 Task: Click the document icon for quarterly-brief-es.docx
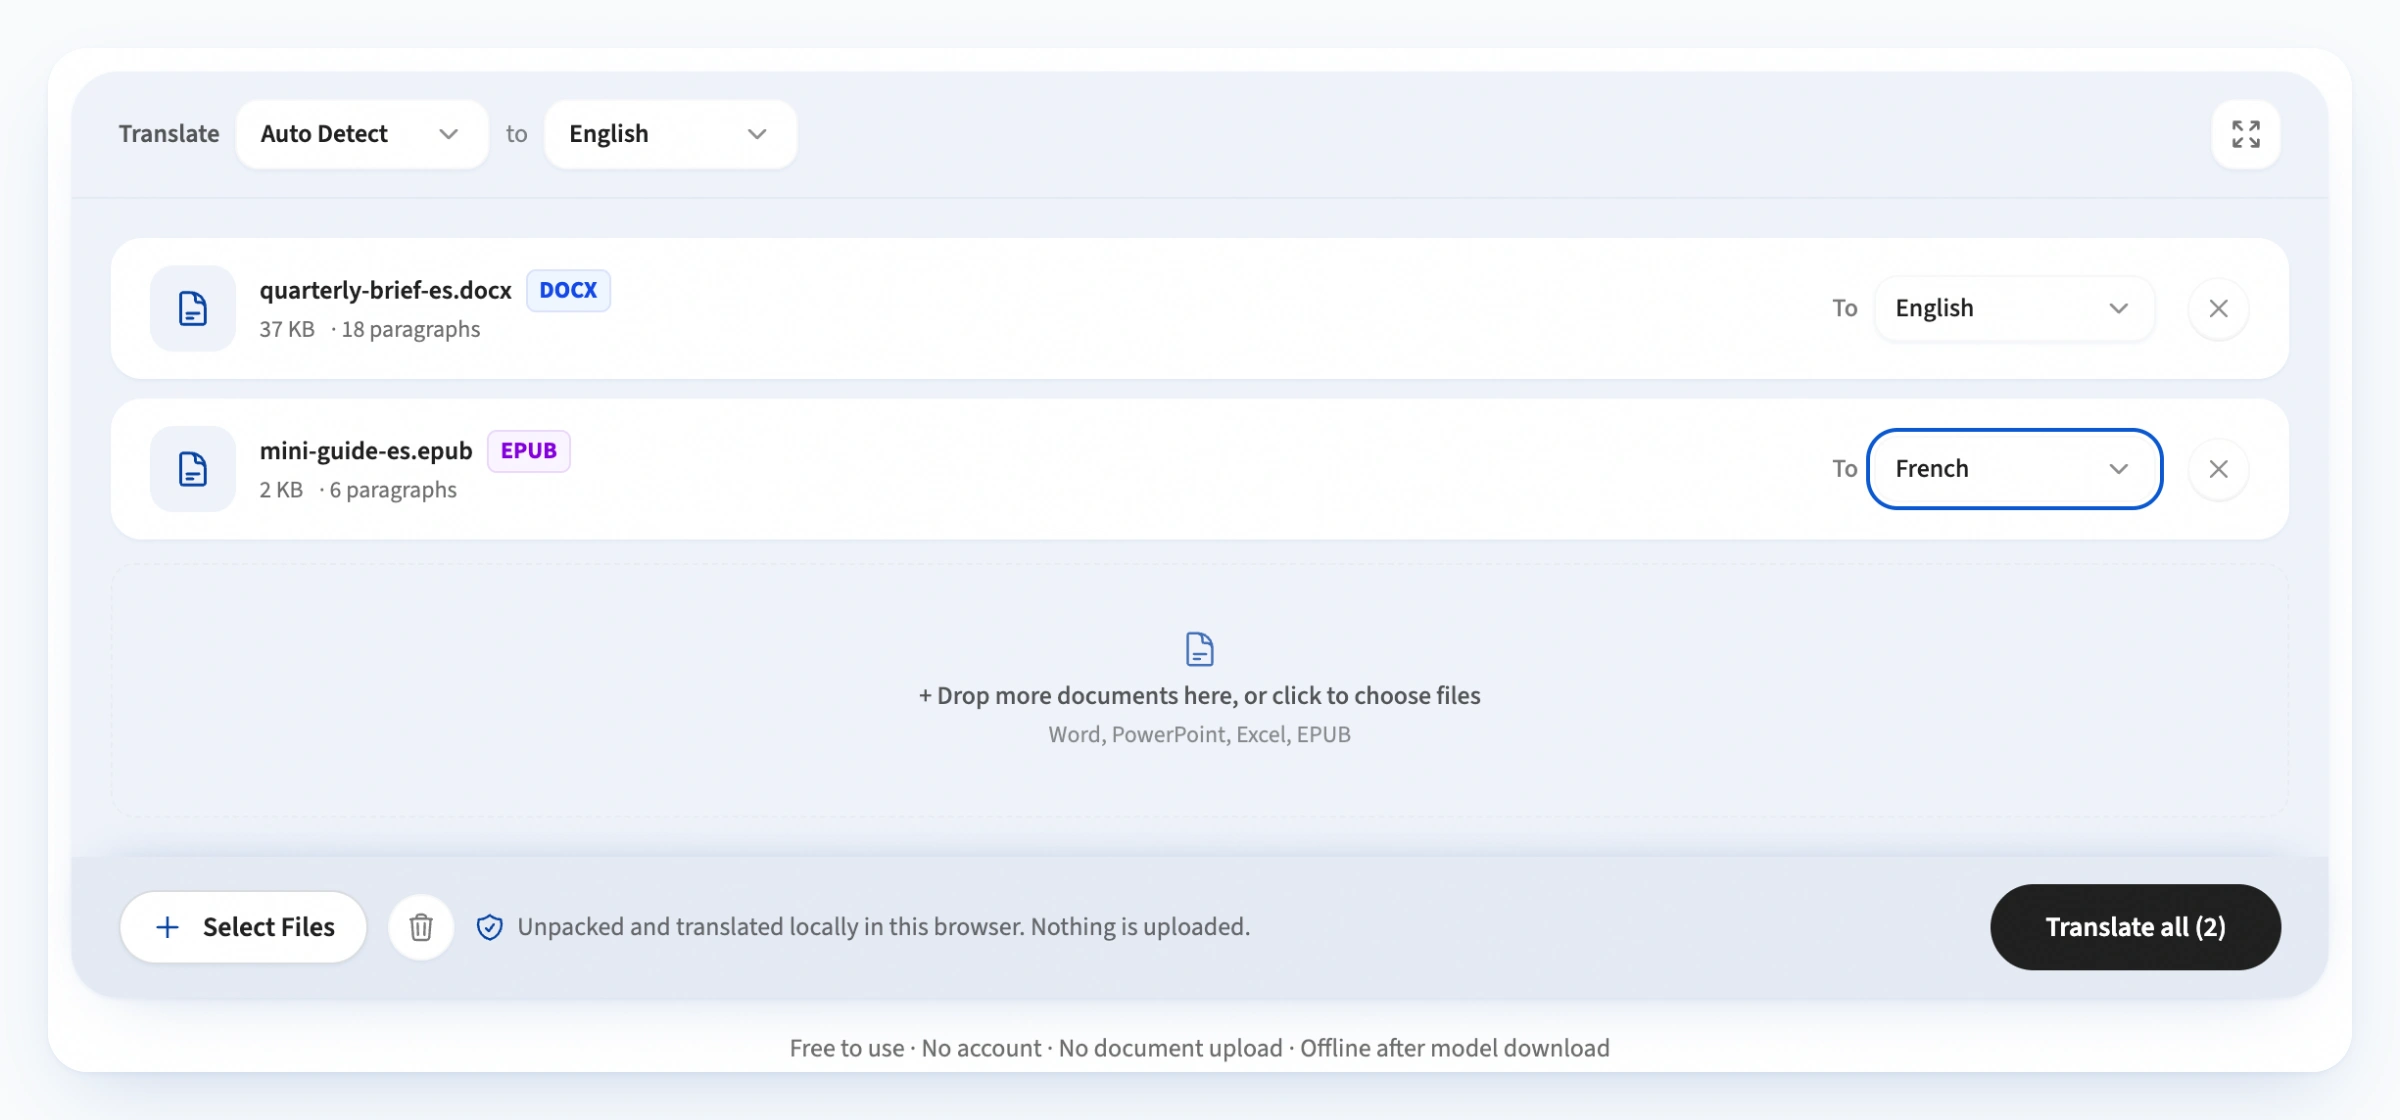click(193, 308)
